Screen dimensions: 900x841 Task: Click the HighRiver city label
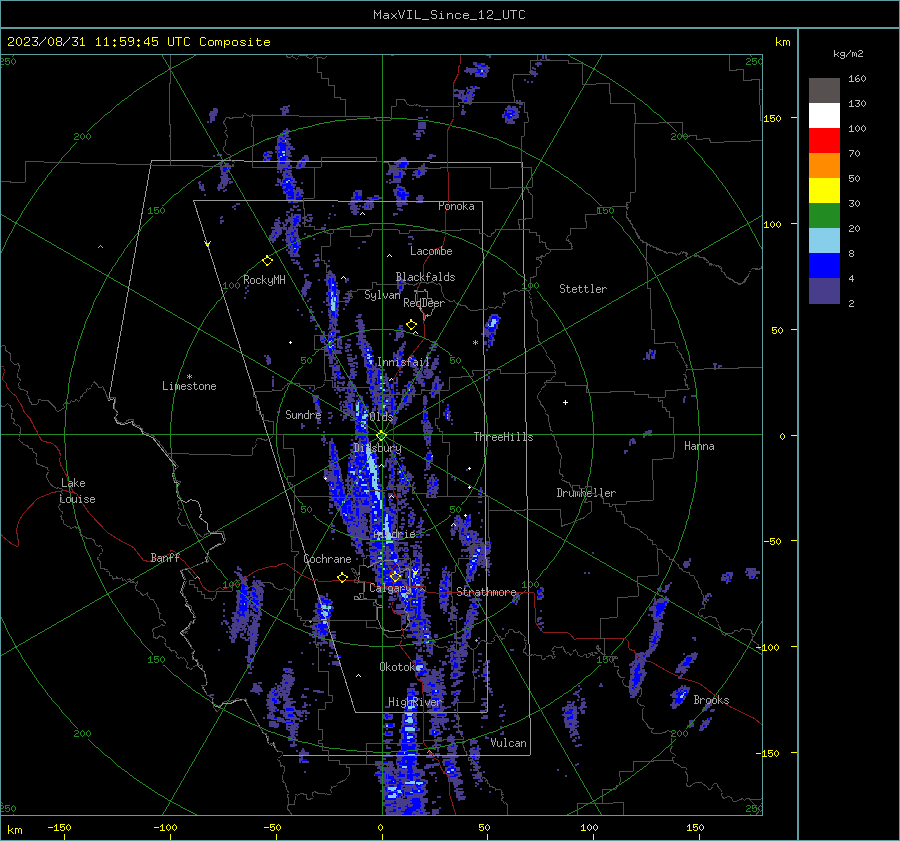click(414, 702)
